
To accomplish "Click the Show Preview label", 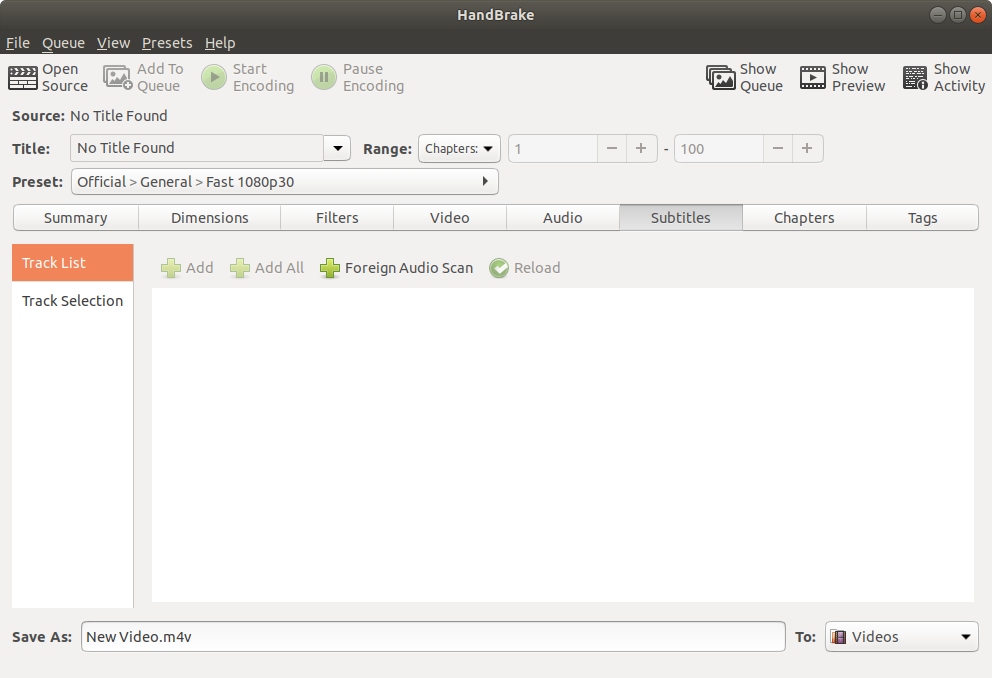I will click(859, 77).
